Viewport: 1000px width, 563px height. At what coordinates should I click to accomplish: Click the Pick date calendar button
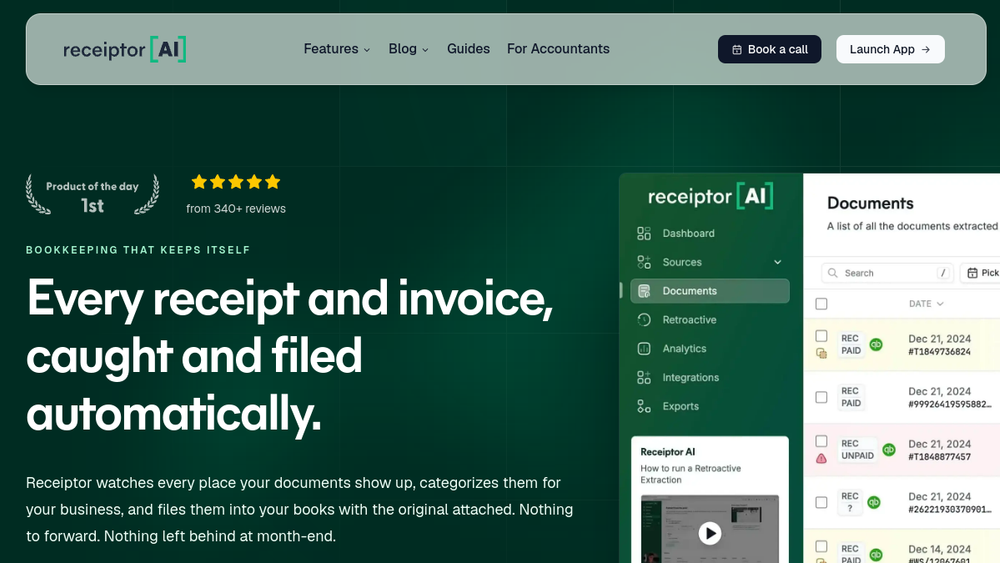[x=980, y=273]
